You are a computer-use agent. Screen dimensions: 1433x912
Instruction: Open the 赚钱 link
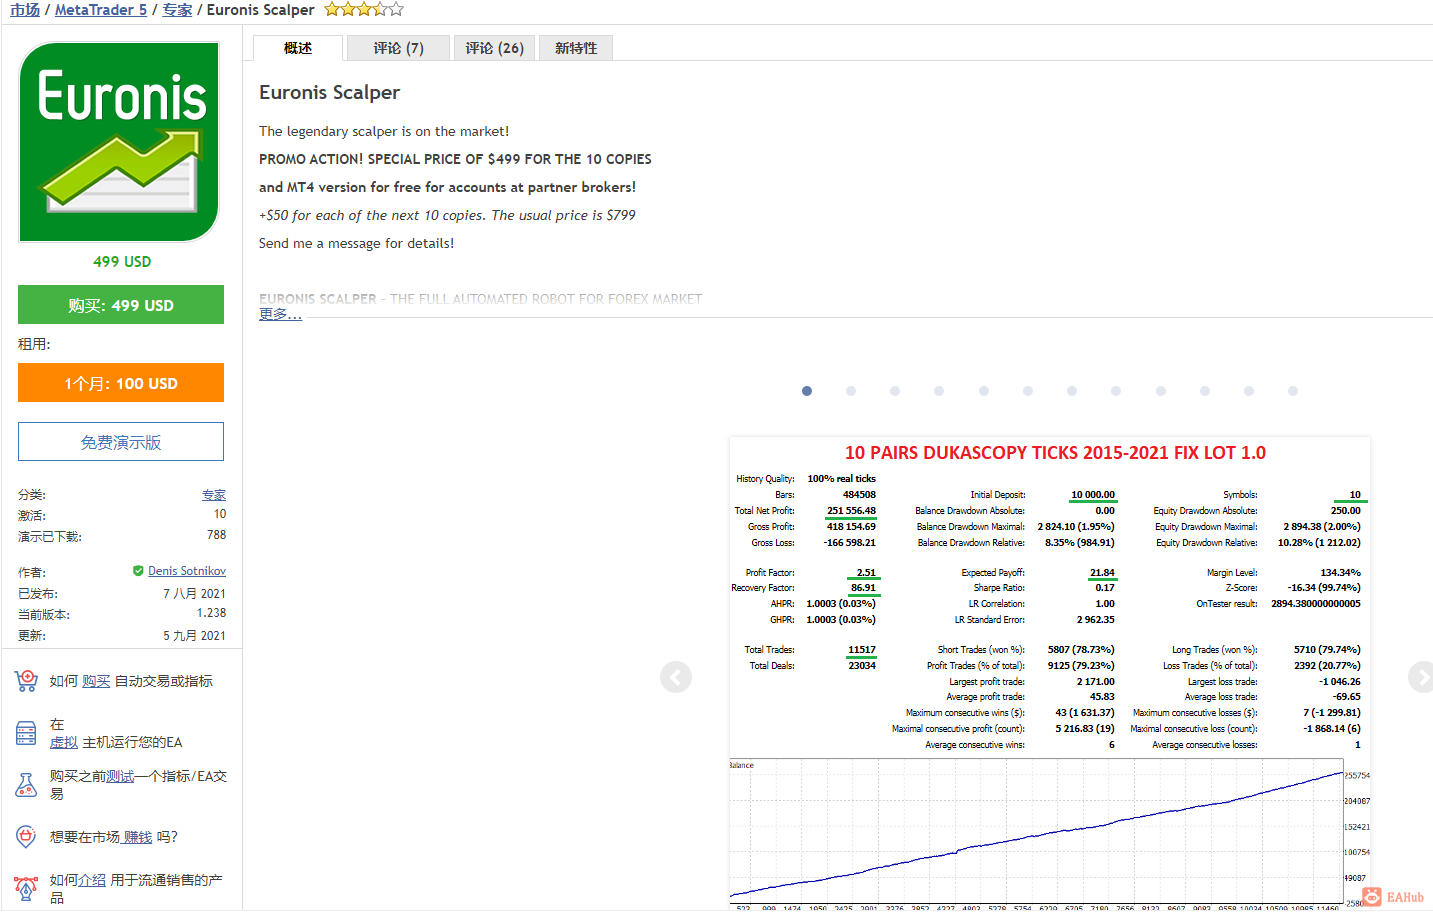coord(138,837)
